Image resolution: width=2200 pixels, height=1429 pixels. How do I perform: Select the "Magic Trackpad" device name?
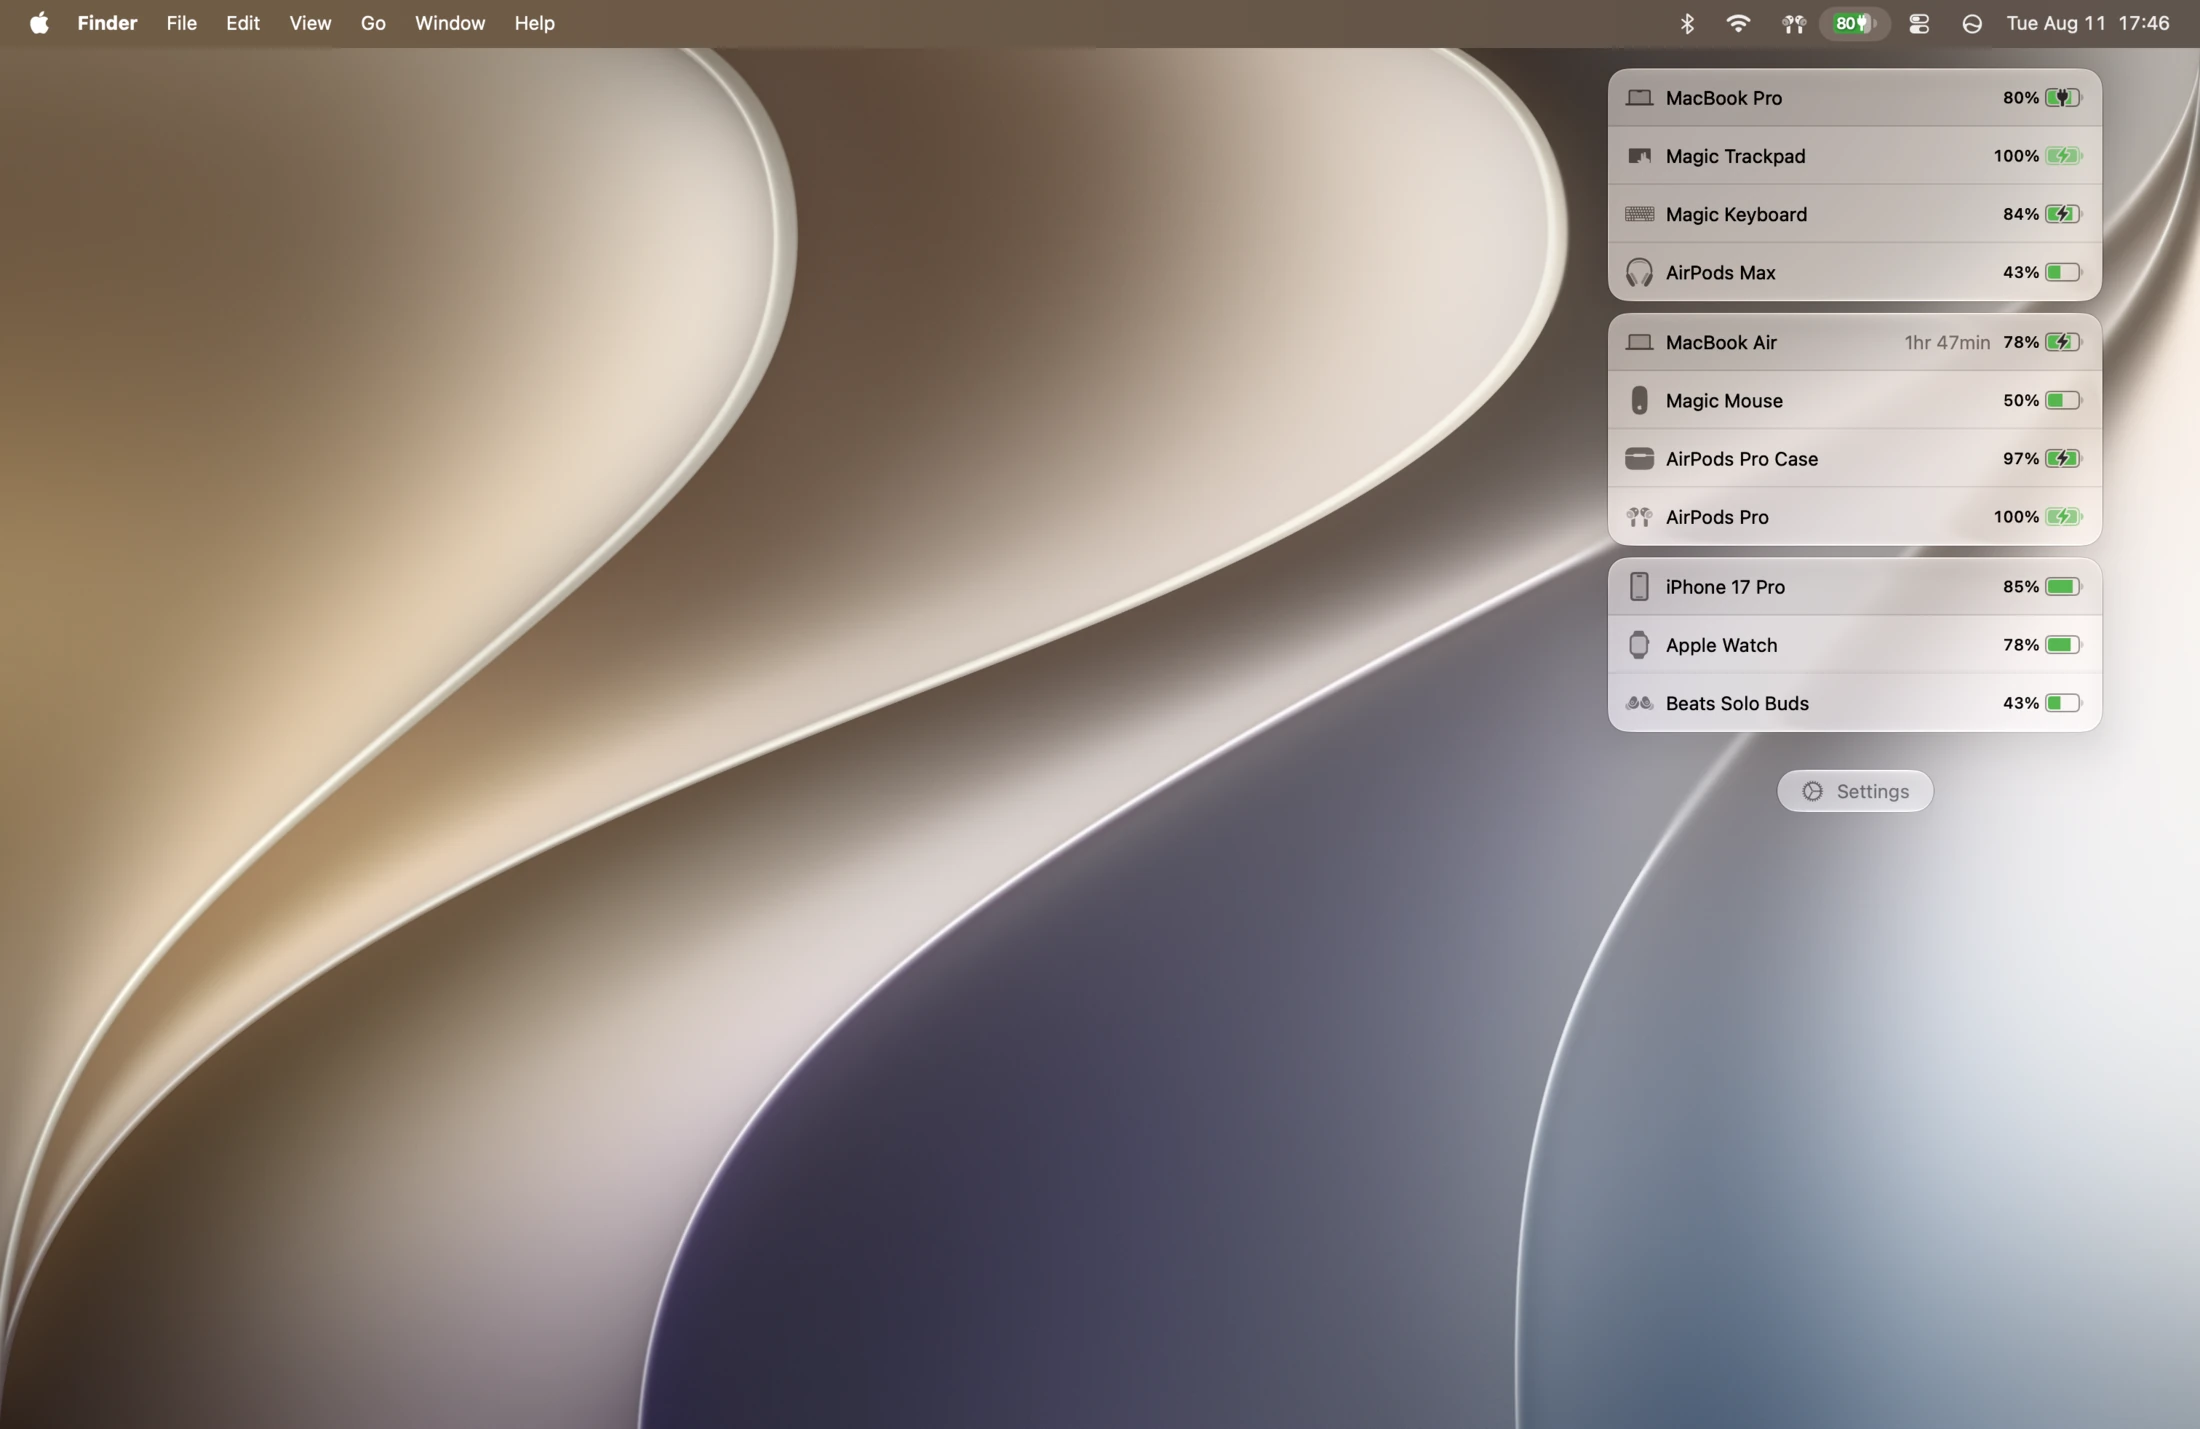click(x=1735, y=156)
